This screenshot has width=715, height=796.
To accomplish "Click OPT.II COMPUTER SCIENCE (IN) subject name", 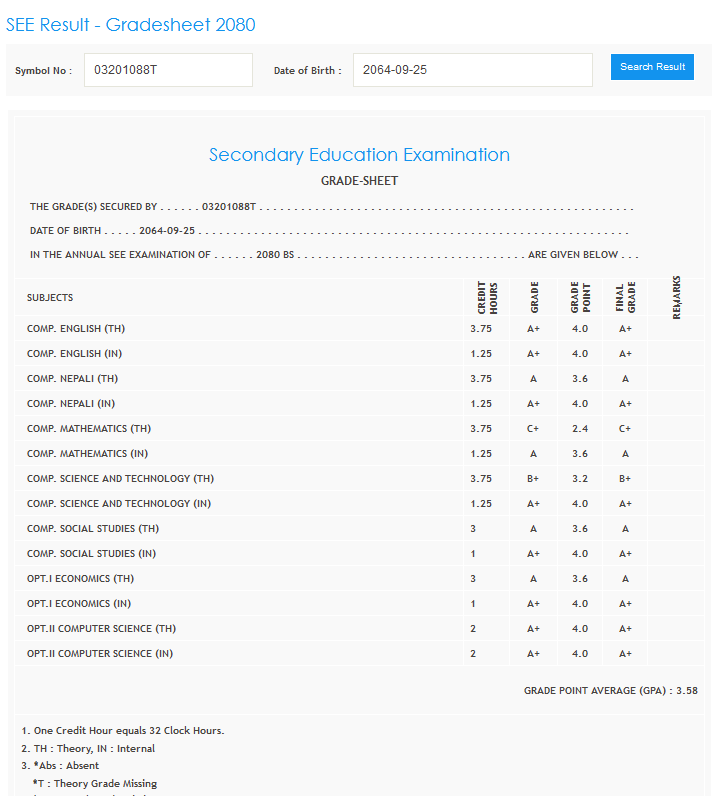I will (x=100, y=654).
